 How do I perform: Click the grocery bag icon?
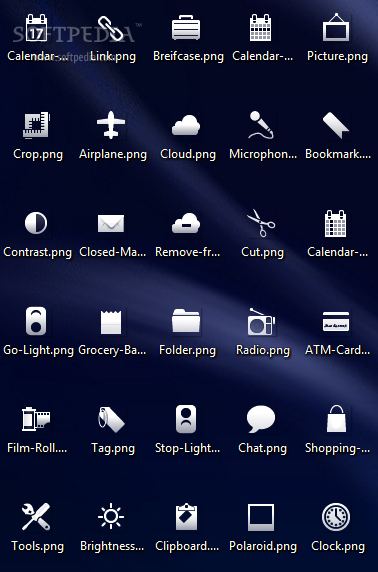pos(111,322)
